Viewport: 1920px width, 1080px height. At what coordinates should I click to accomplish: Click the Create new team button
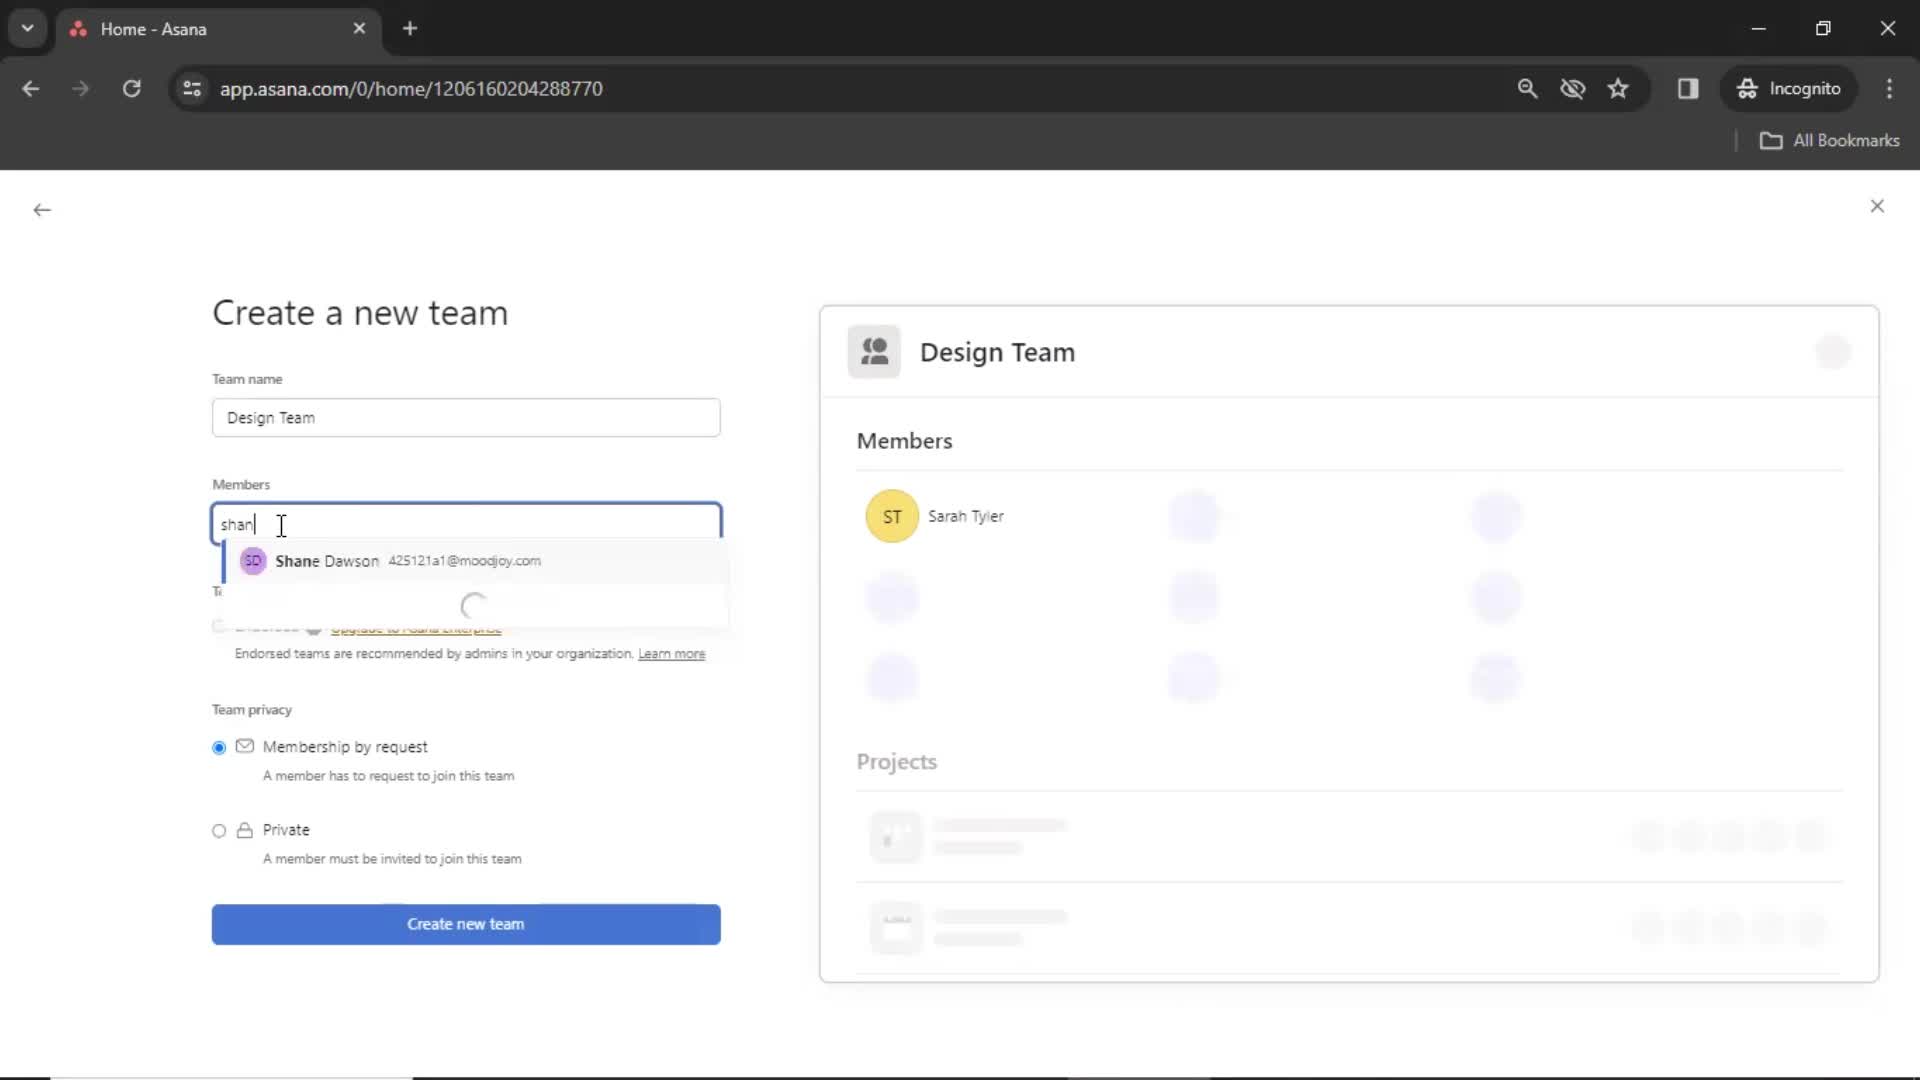(466, 924)
